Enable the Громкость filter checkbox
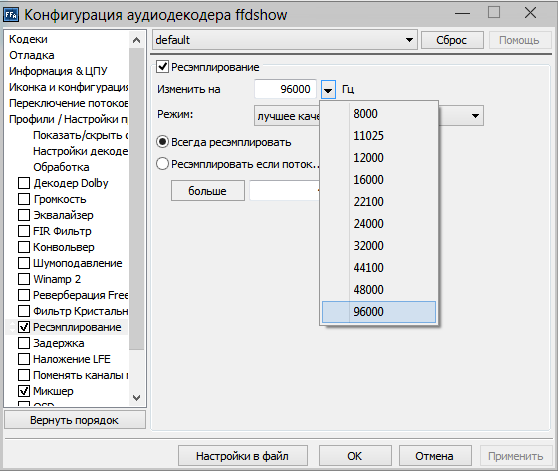 (x=24, y=199)
